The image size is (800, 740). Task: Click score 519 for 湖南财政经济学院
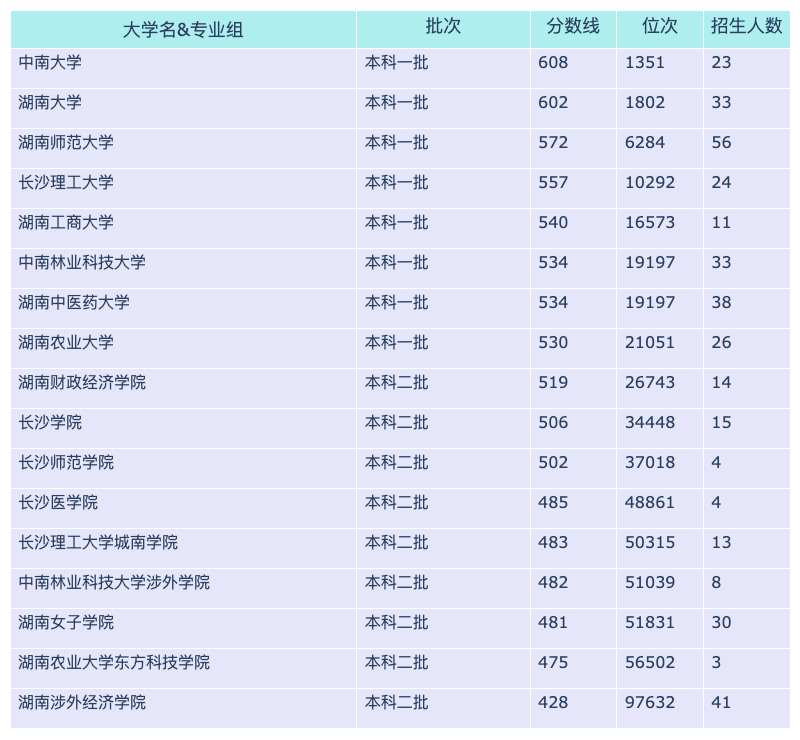[553, 382]
